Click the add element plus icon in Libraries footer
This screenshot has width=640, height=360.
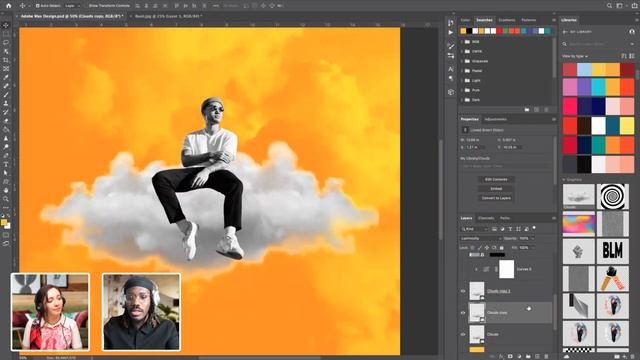pos(624,356)
